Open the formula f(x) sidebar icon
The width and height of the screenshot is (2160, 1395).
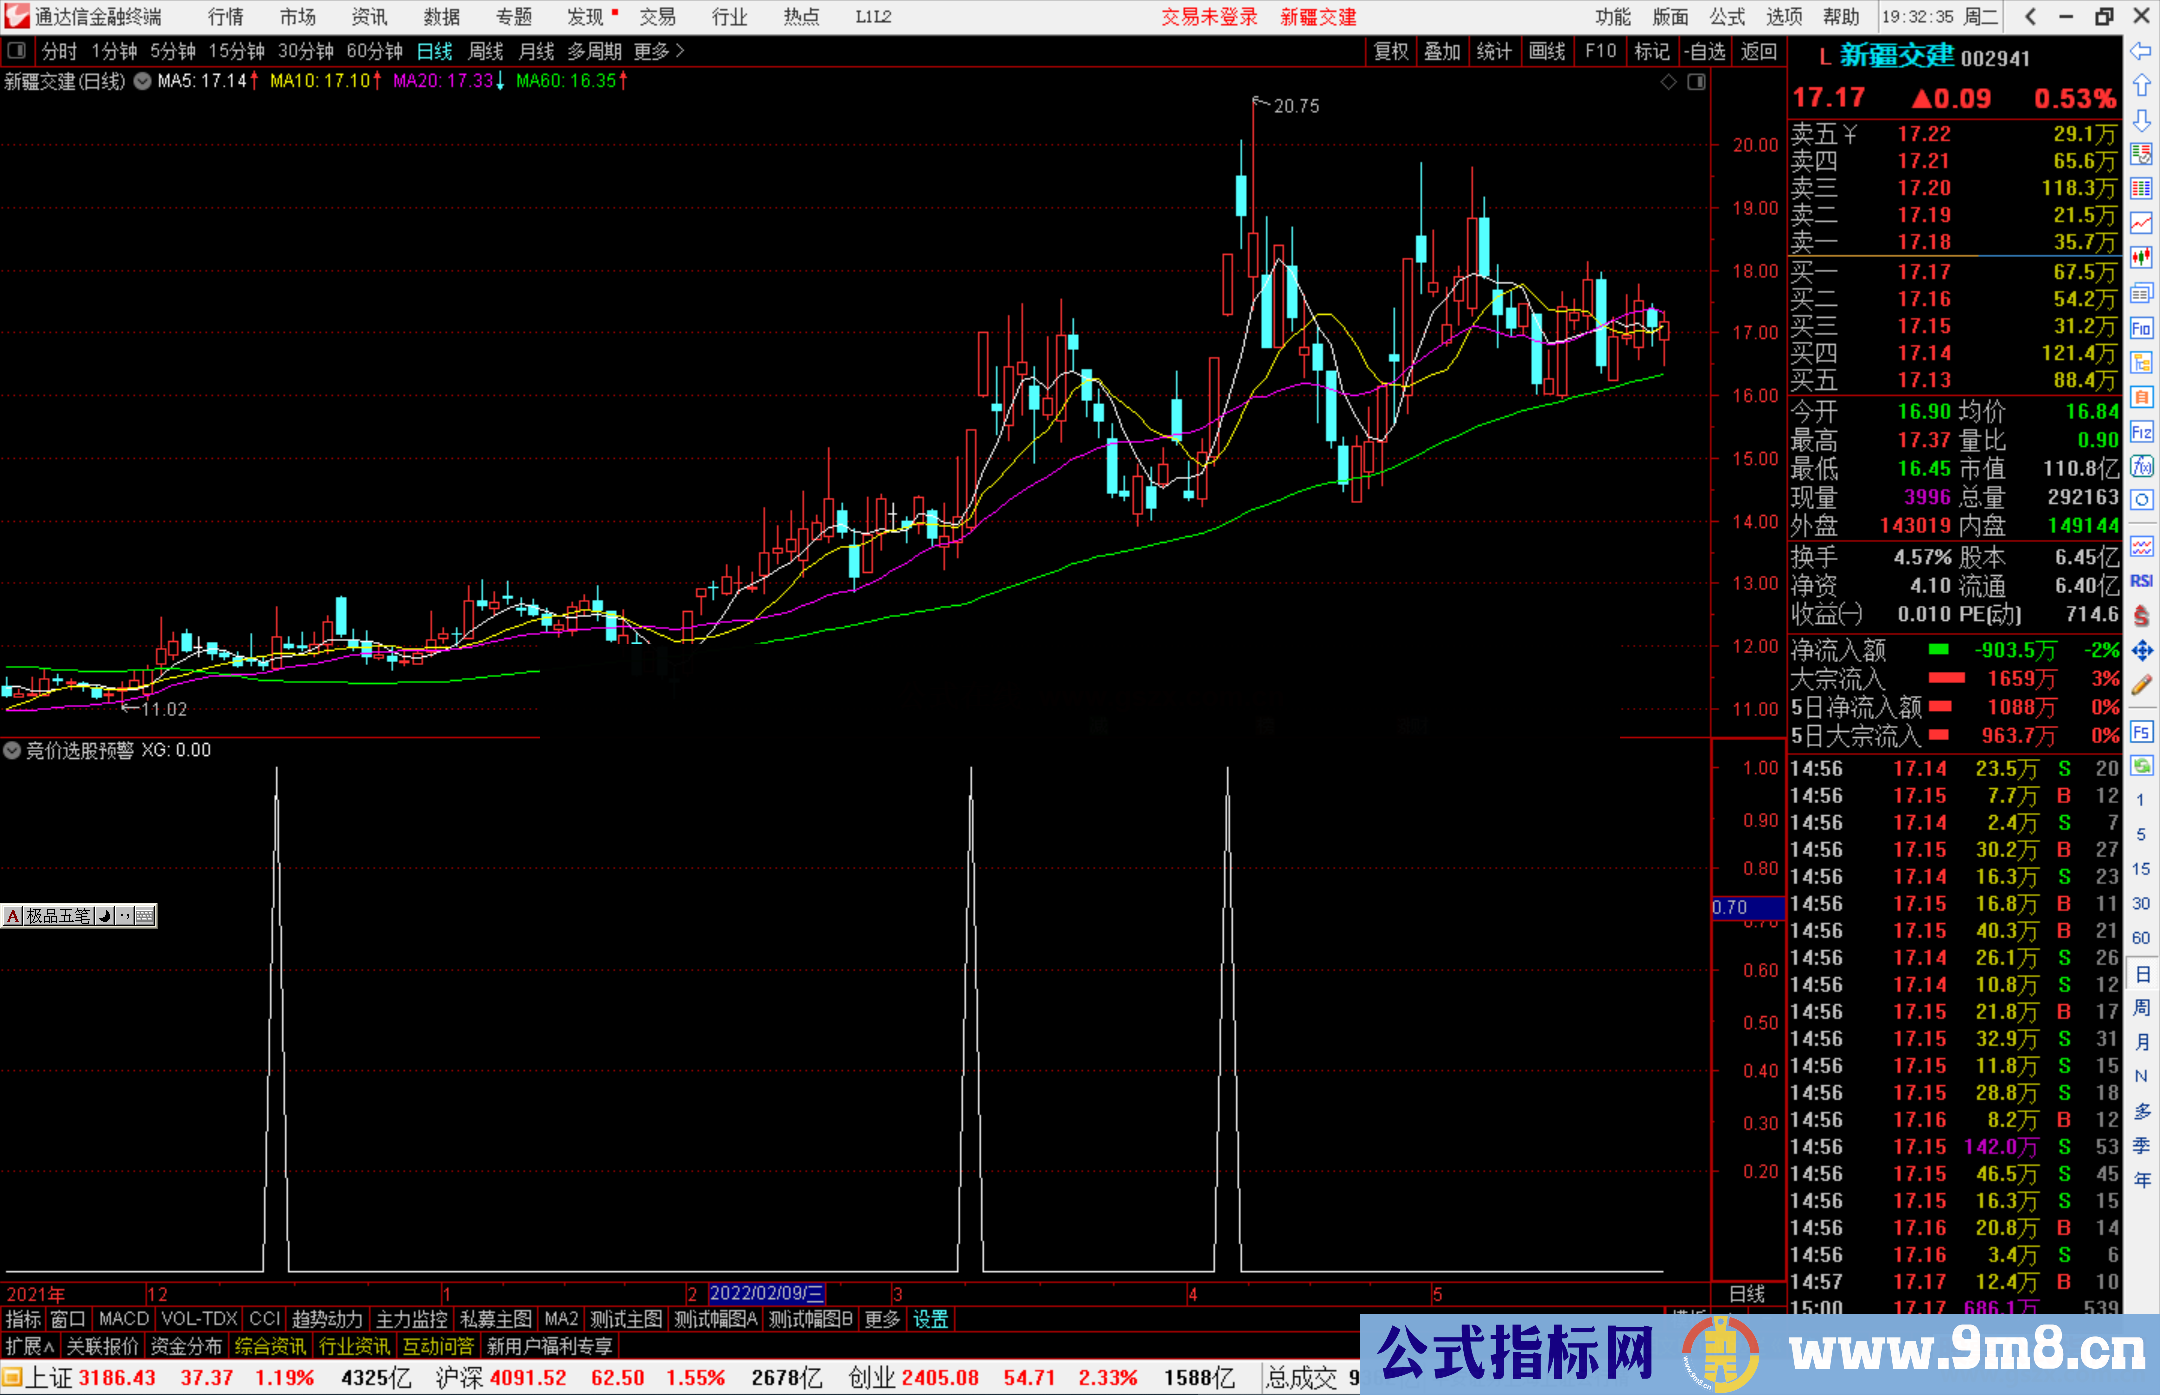click(x=2141, y=466)
